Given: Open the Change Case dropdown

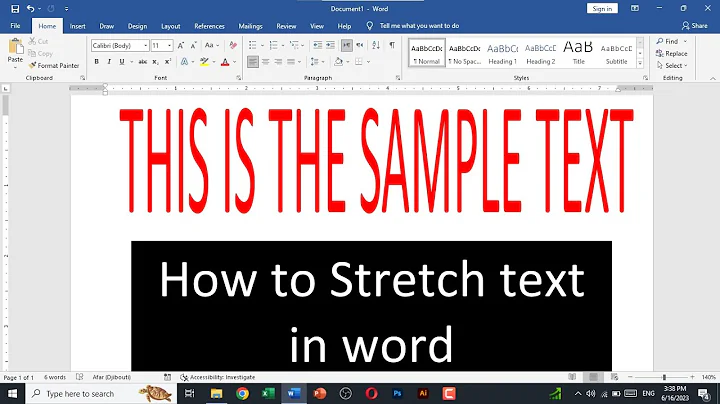Looking at the screenshot, I should (x=212, y=45).
